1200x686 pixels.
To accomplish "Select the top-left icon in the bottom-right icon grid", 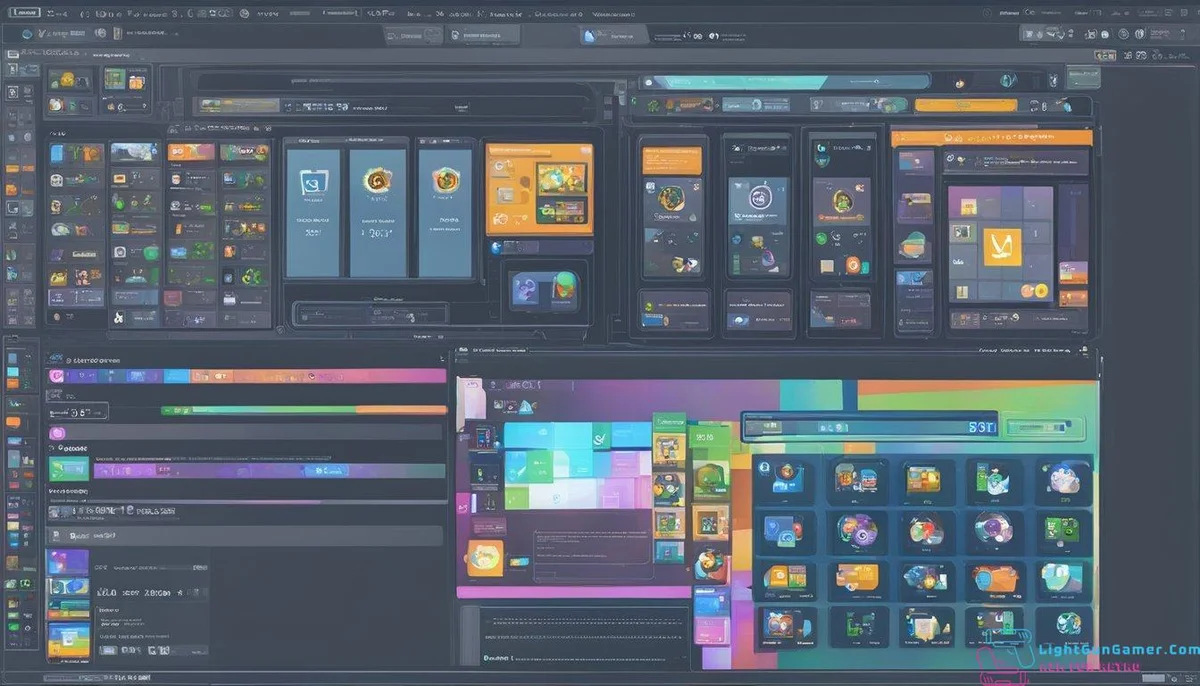I will click(x=783, y=479).
